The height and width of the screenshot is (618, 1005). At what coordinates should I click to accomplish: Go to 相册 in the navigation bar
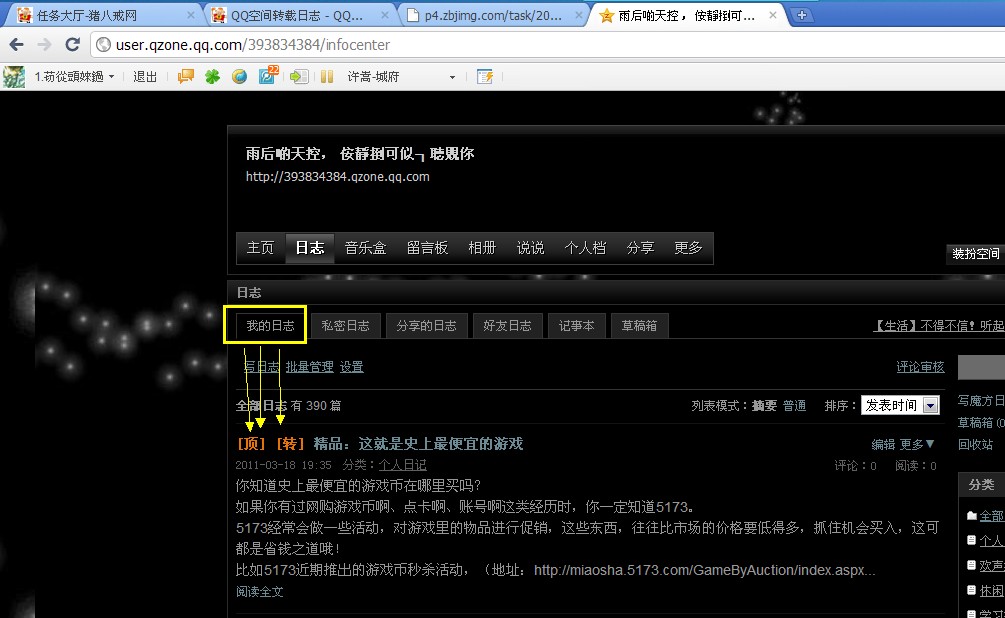(x=482, y=248)
